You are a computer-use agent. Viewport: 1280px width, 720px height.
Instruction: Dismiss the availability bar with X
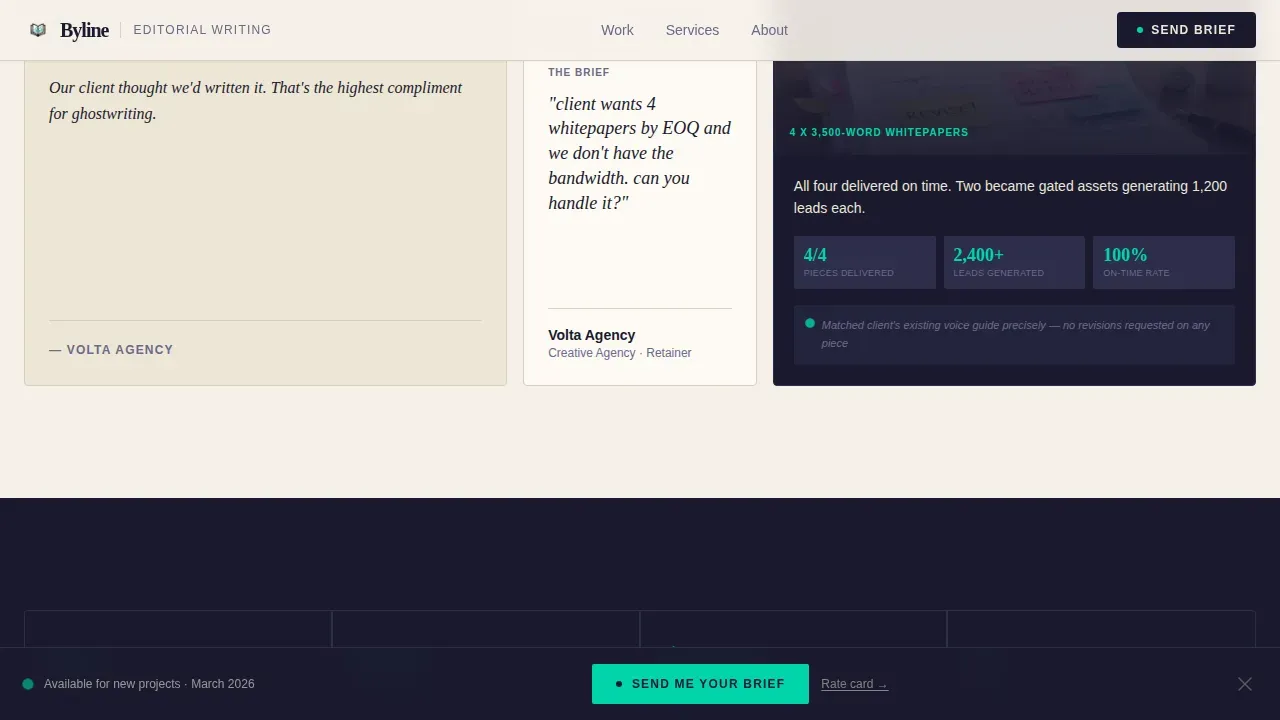click(1245, 684)
